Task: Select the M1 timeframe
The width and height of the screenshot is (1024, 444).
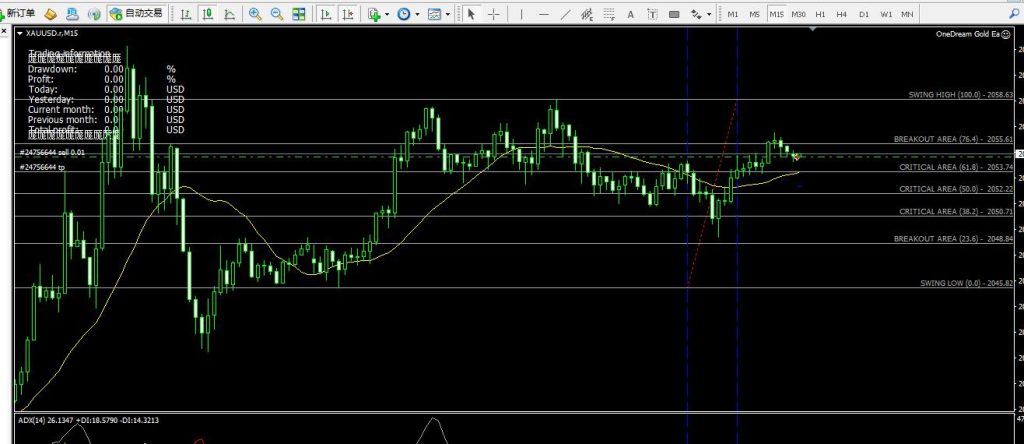Action: (733, 14)
